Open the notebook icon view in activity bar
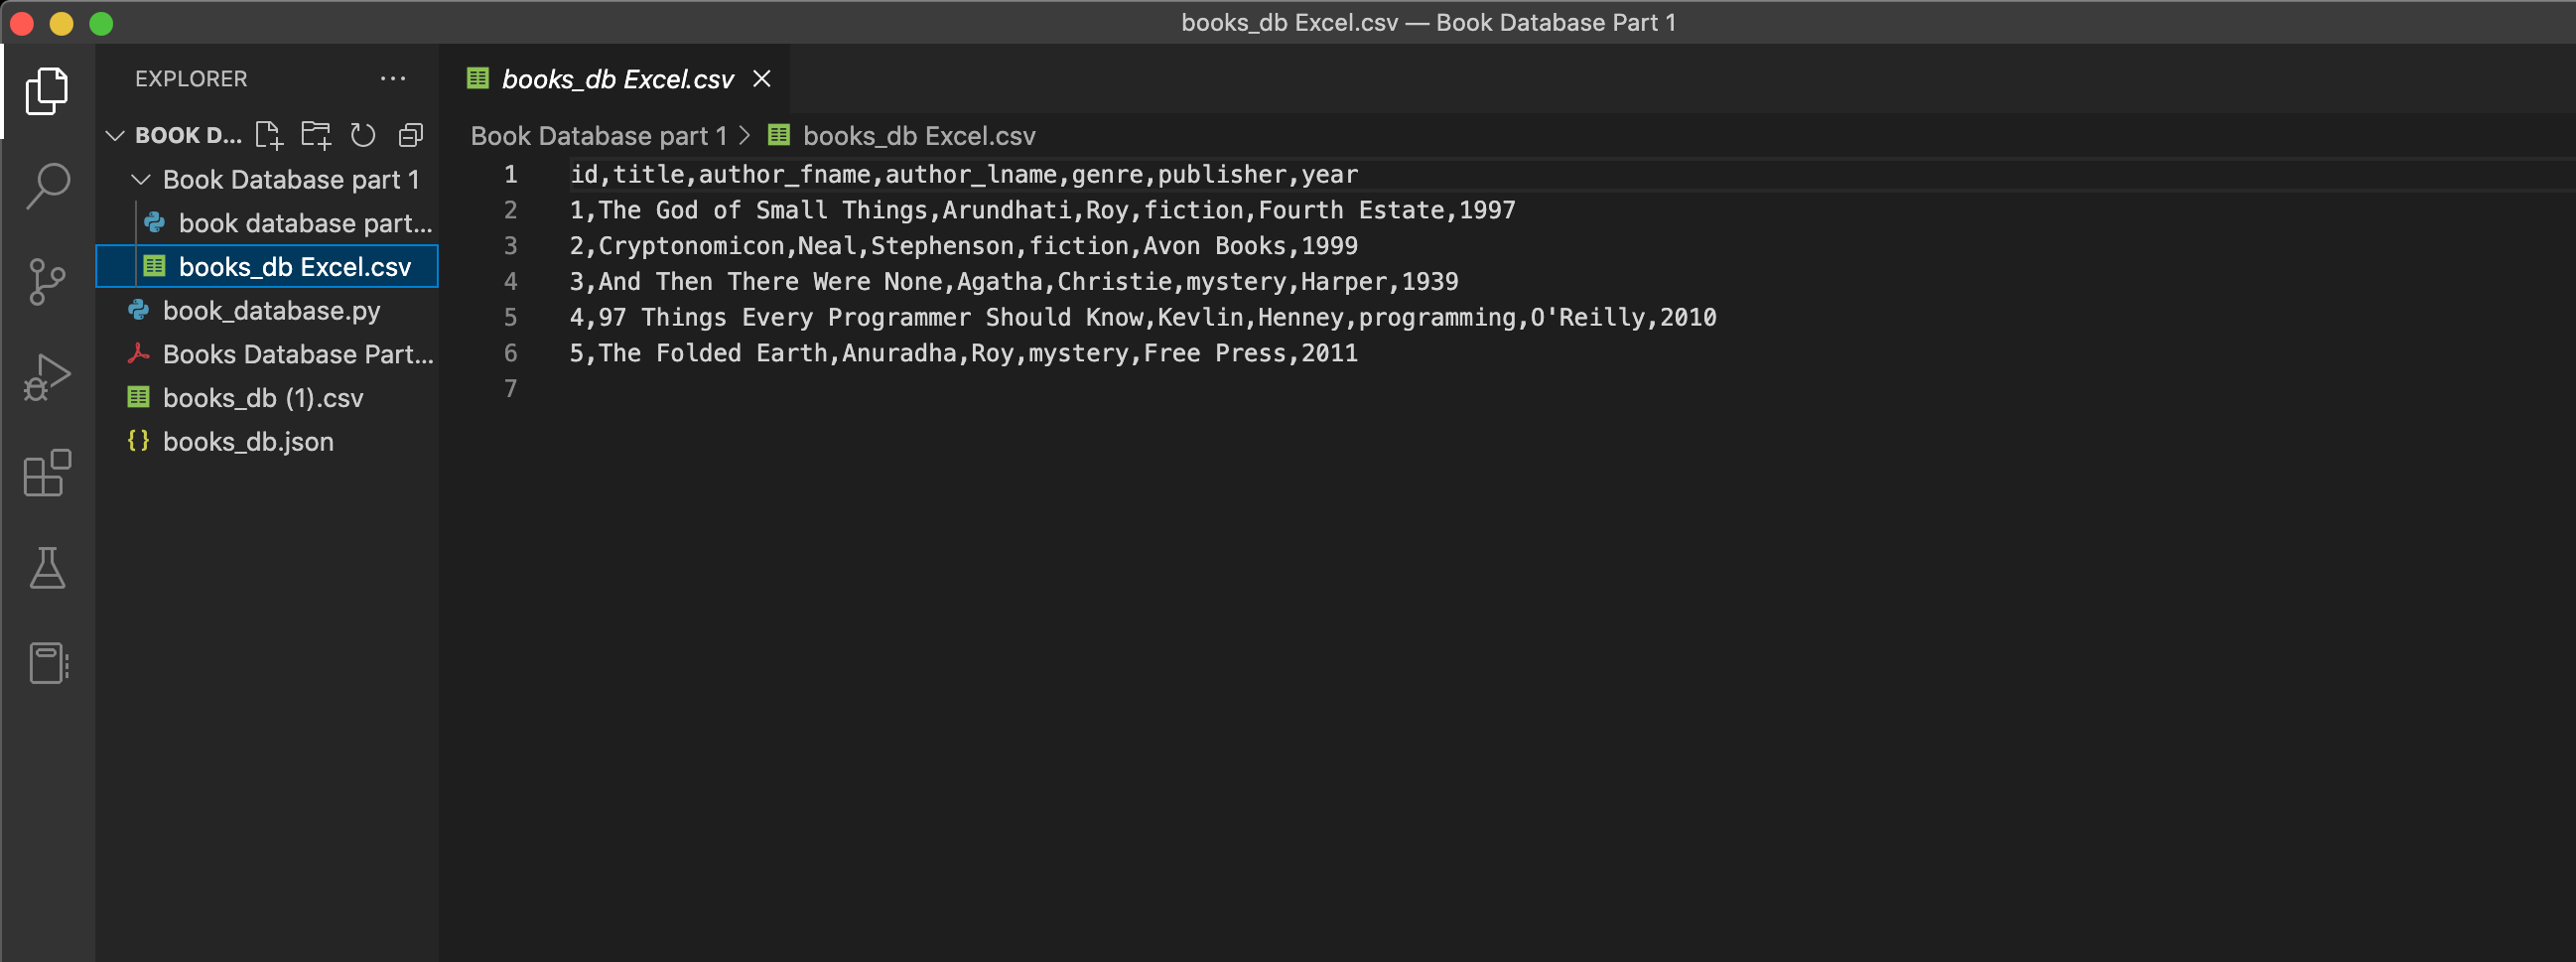 pyautogui.click(x=48, y=662)
